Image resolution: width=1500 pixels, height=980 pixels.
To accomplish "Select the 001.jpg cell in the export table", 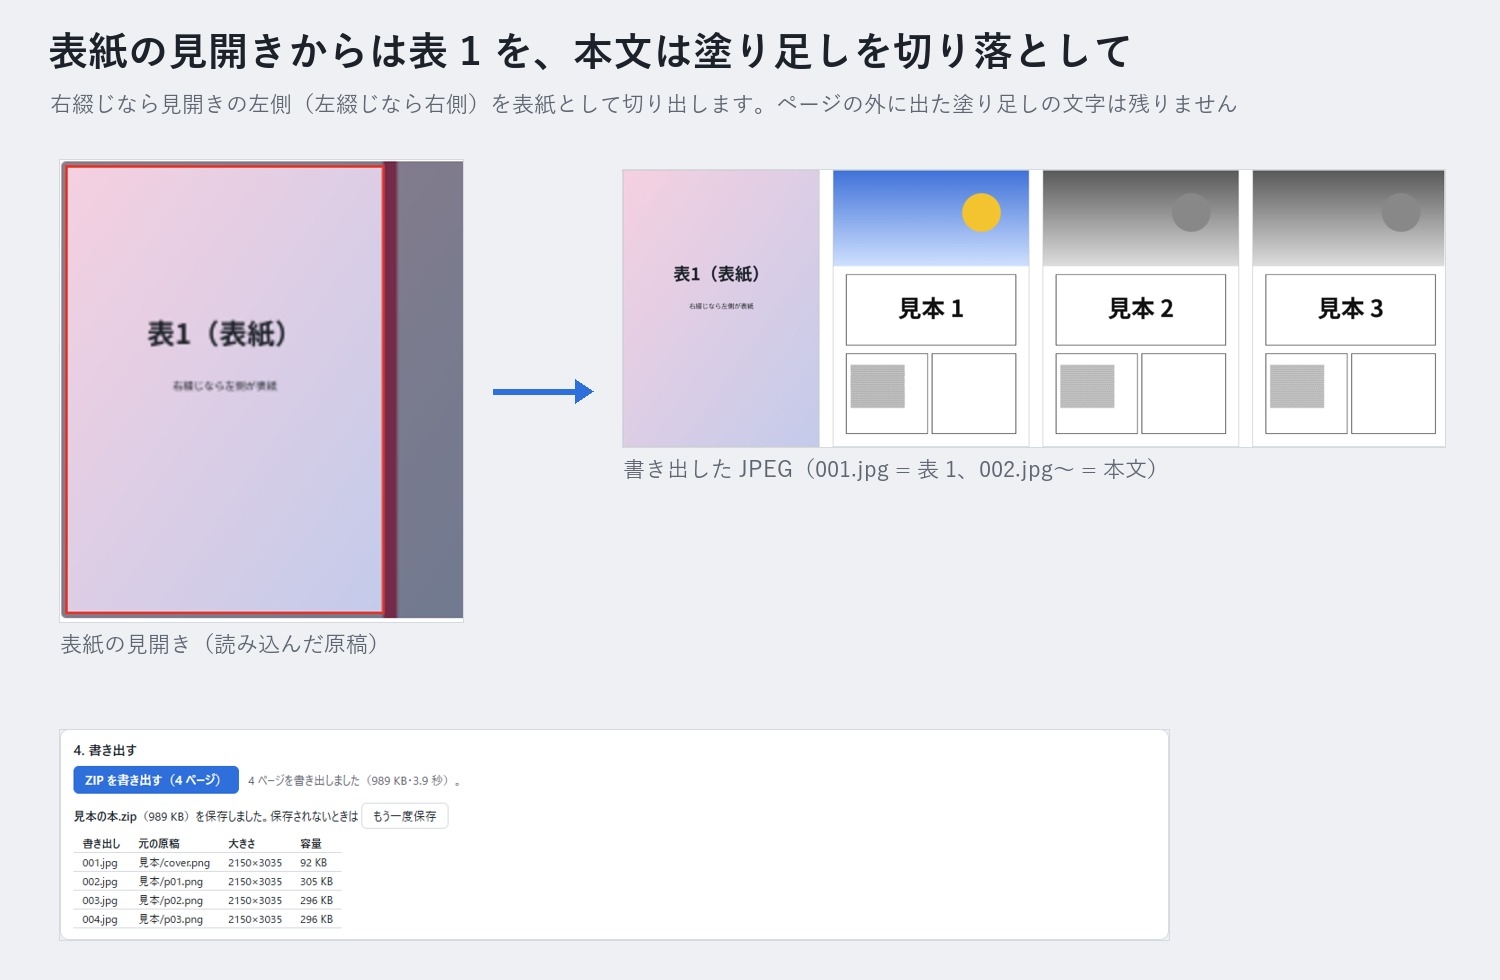I will pyautogui.click(x=100, y=863).
